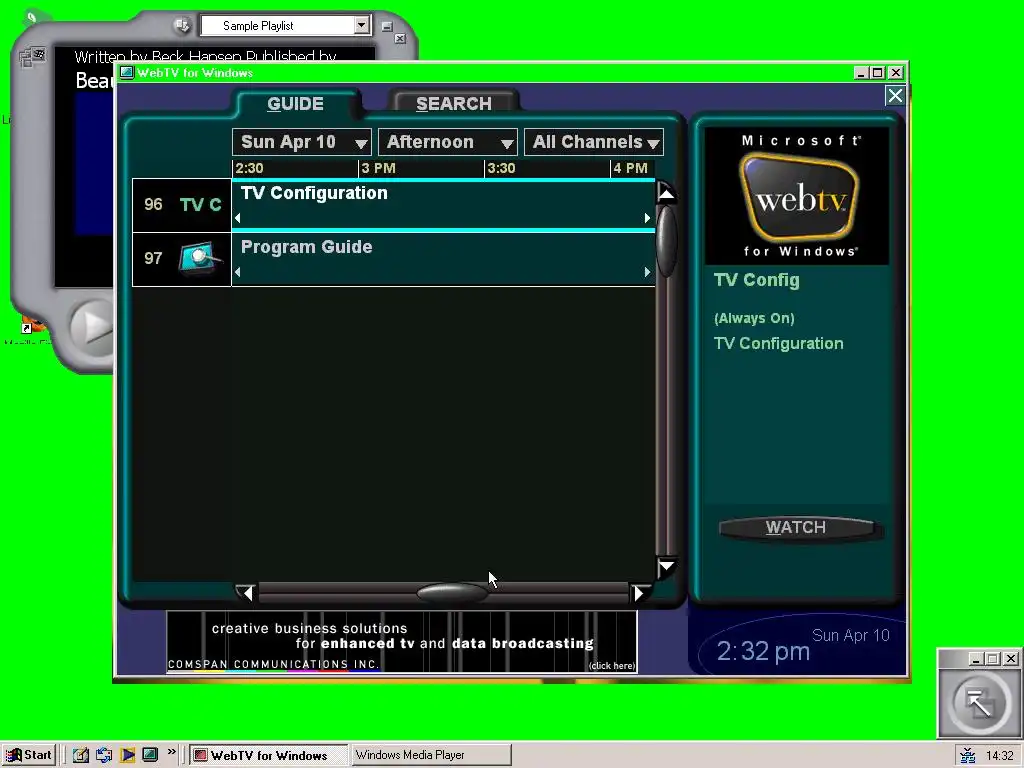Click the Media Player play button
Image resolution: width=1024 pixels, height=768 pixels.
tap(93, 327)
